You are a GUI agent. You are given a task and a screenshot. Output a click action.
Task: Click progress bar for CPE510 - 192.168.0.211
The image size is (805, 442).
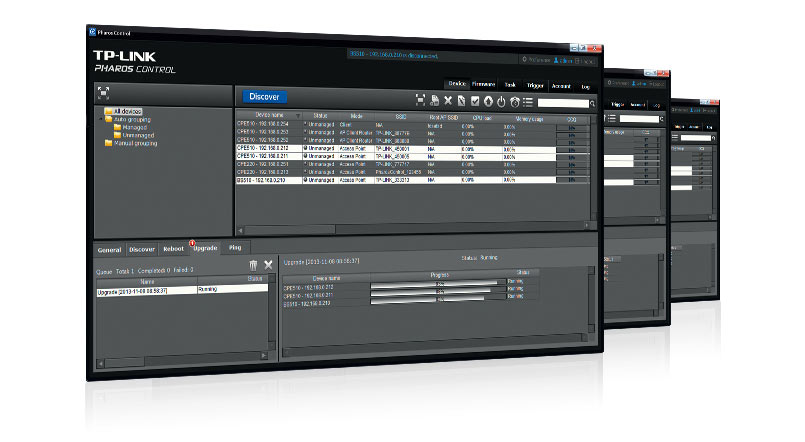point(438,291)
